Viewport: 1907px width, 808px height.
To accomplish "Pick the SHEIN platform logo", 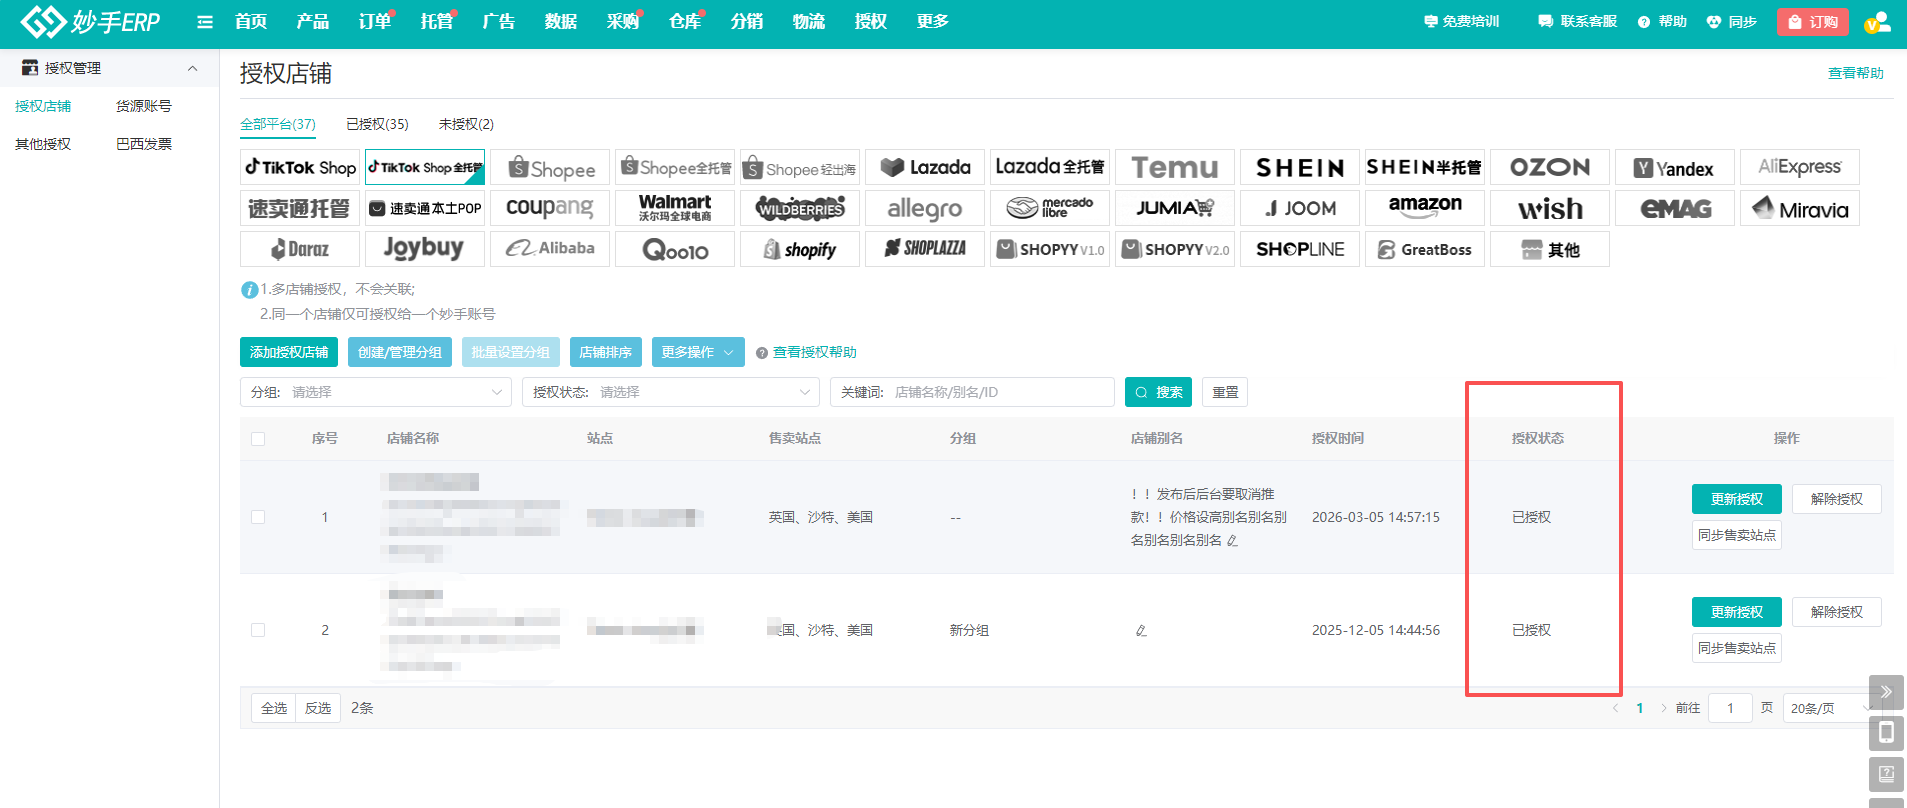I will click(x=1300, y=167).
